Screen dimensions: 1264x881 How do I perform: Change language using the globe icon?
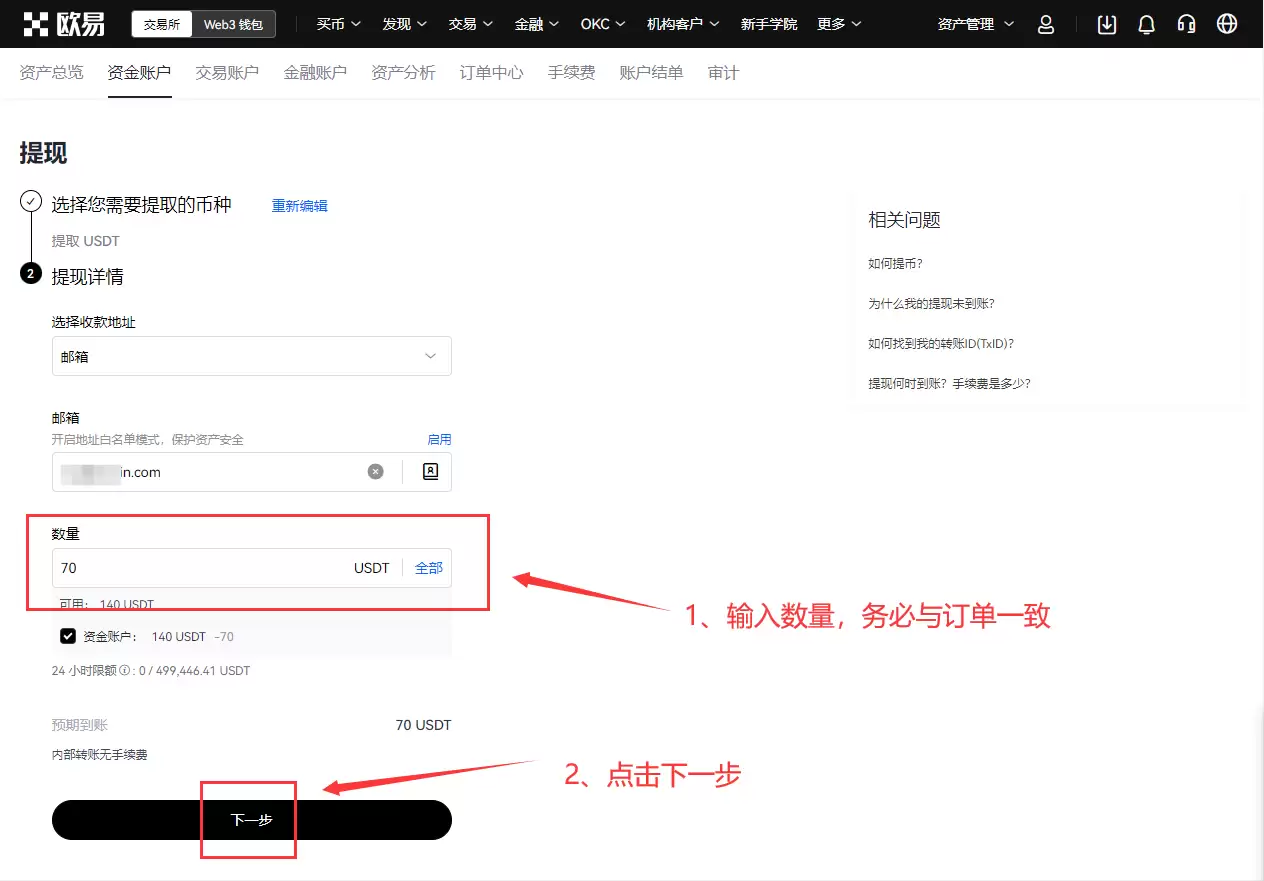click(1227, 24)
